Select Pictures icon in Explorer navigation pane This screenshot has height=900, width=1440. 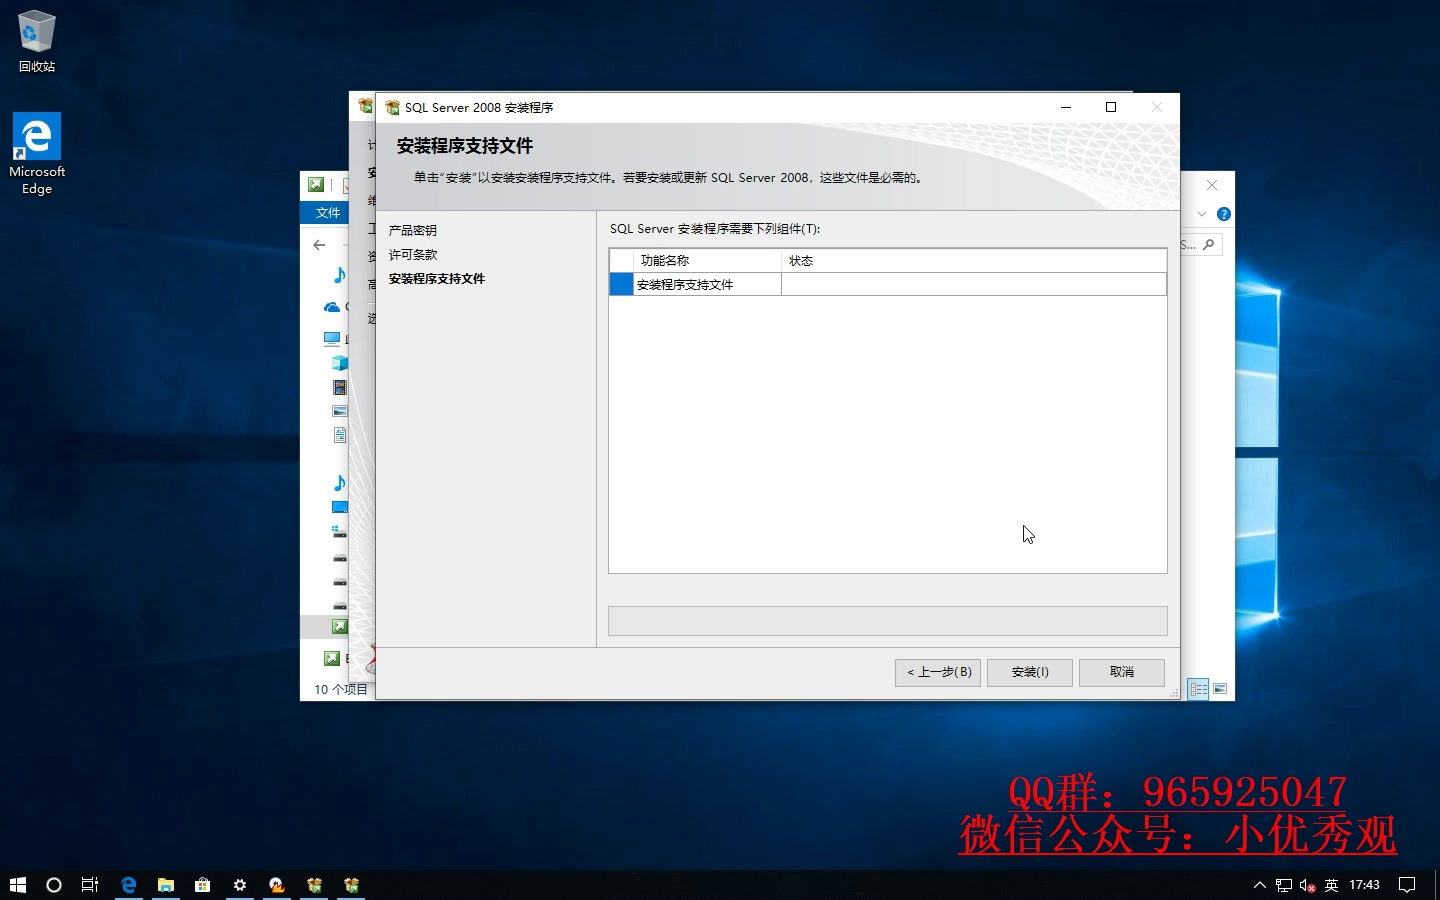coord(340,411)
